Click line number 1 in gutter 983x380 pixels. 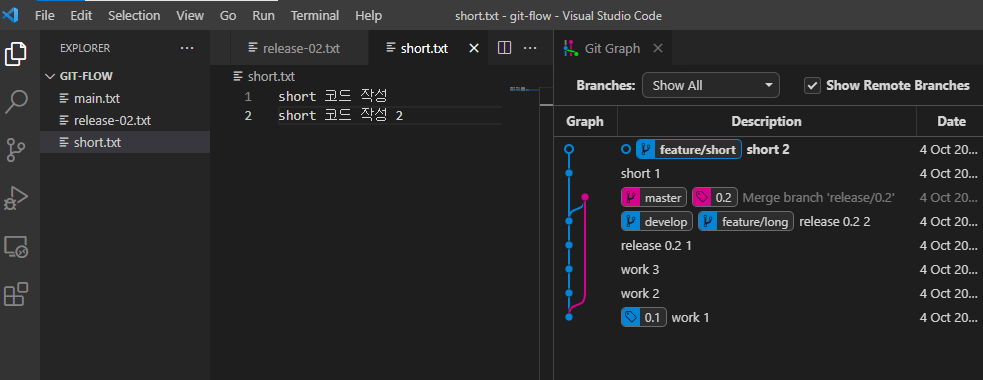pos(248,97)
